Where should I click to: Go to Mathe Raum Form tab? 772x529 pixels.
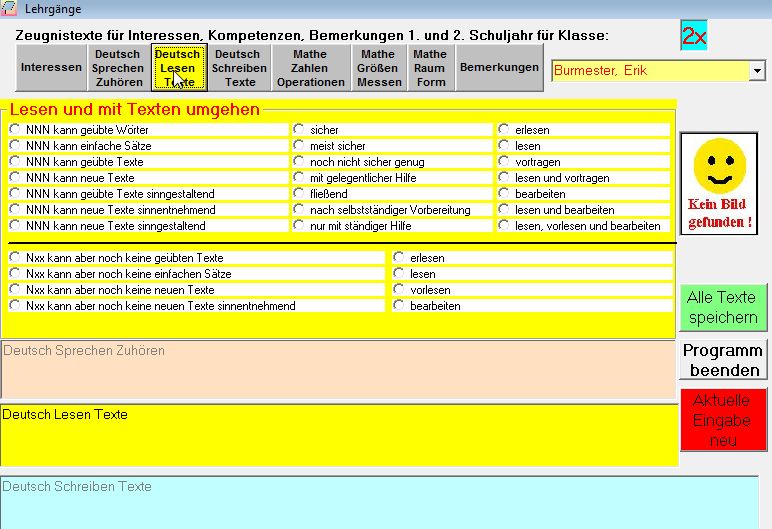[x=431, y=67]
